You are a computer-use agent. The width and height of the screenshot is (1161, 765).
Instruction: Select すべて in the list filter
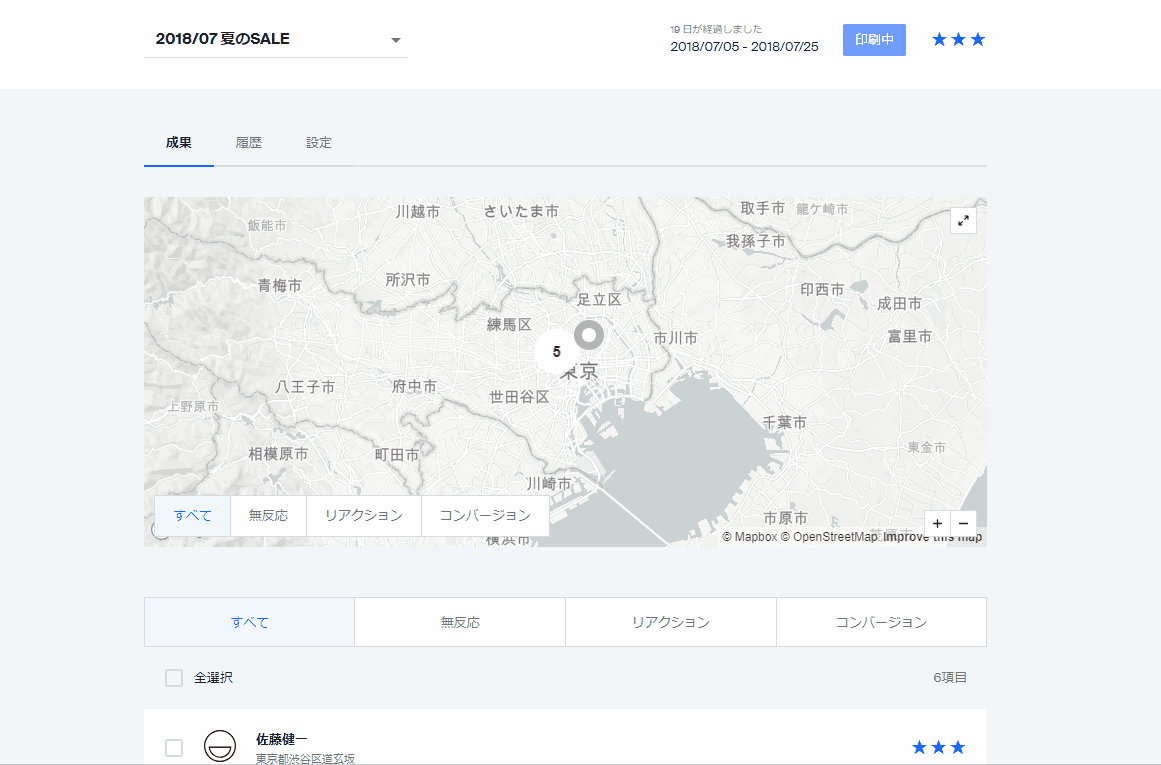coord(250,622)
